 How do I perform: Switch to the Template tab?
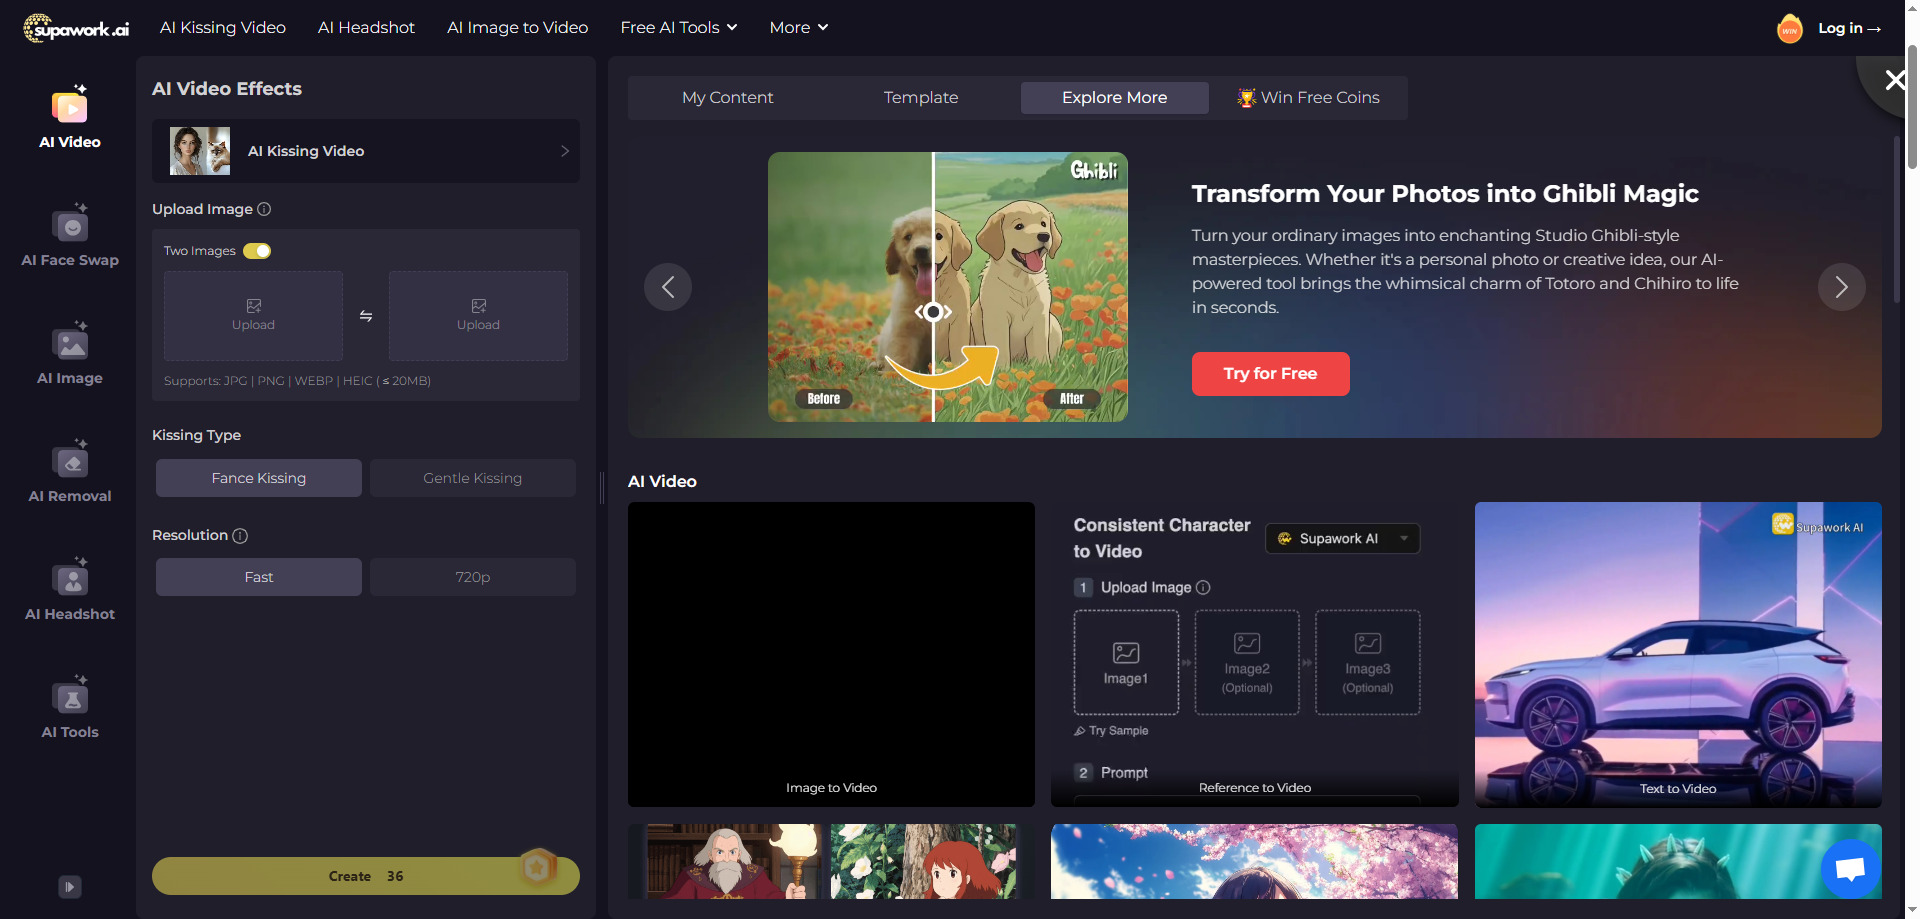click(921, 98)
